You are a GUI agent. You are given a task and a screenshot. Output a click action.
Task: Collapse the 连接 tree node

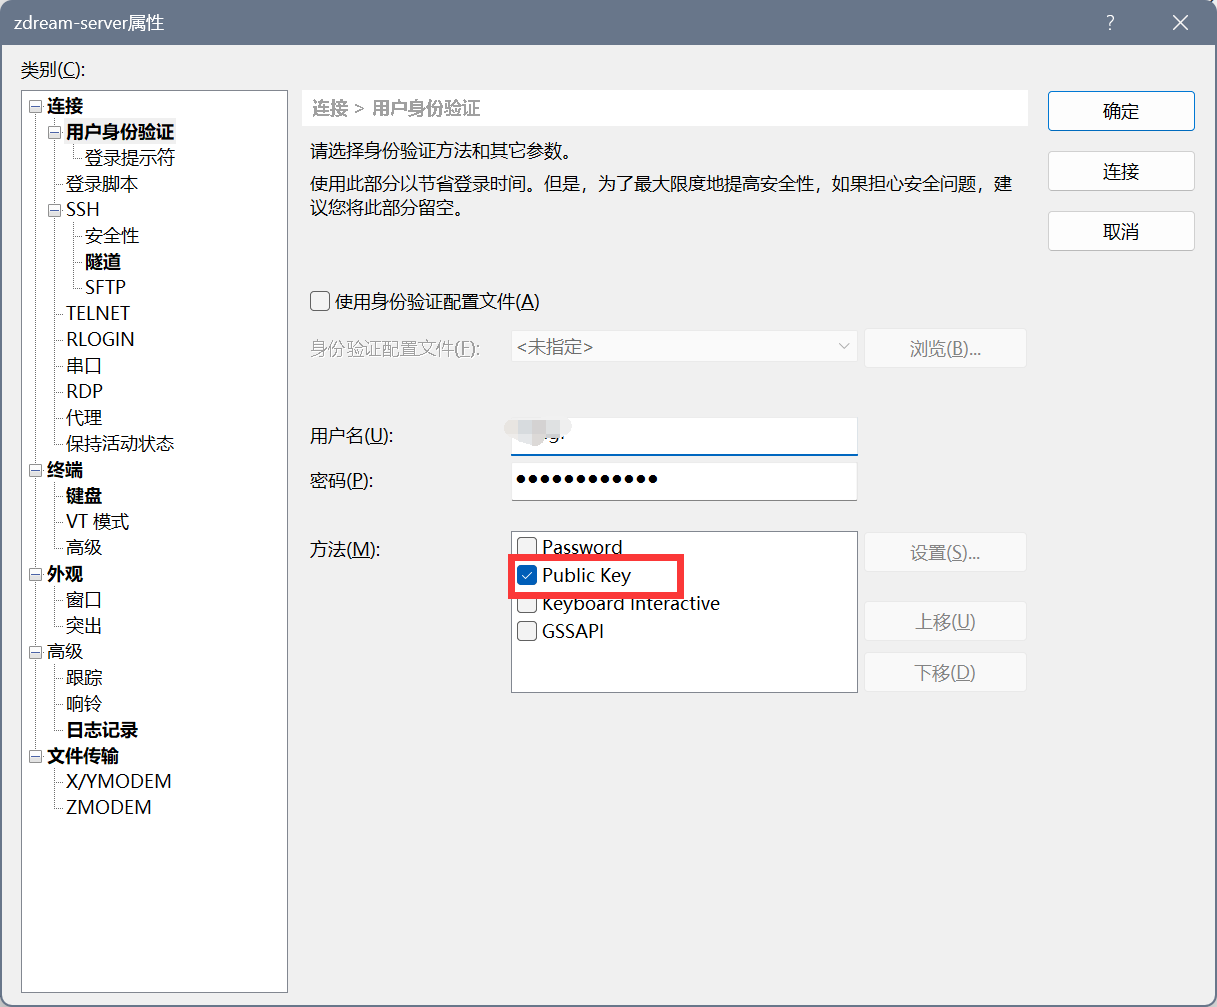pos(36,106)
